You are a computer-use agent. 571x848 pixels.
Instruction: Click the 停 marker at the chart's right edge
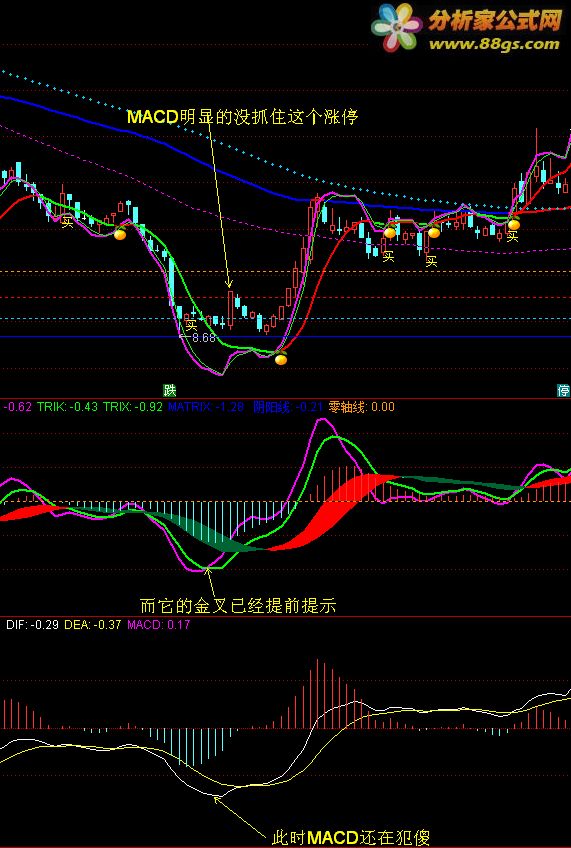[564, 390]
